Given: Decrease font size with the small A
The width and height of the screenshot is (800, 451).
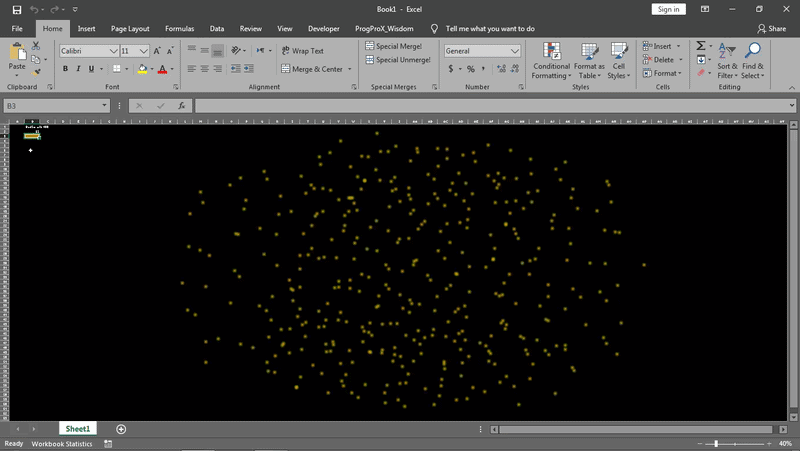Looking at the screenshot, I should coord(170,51).
